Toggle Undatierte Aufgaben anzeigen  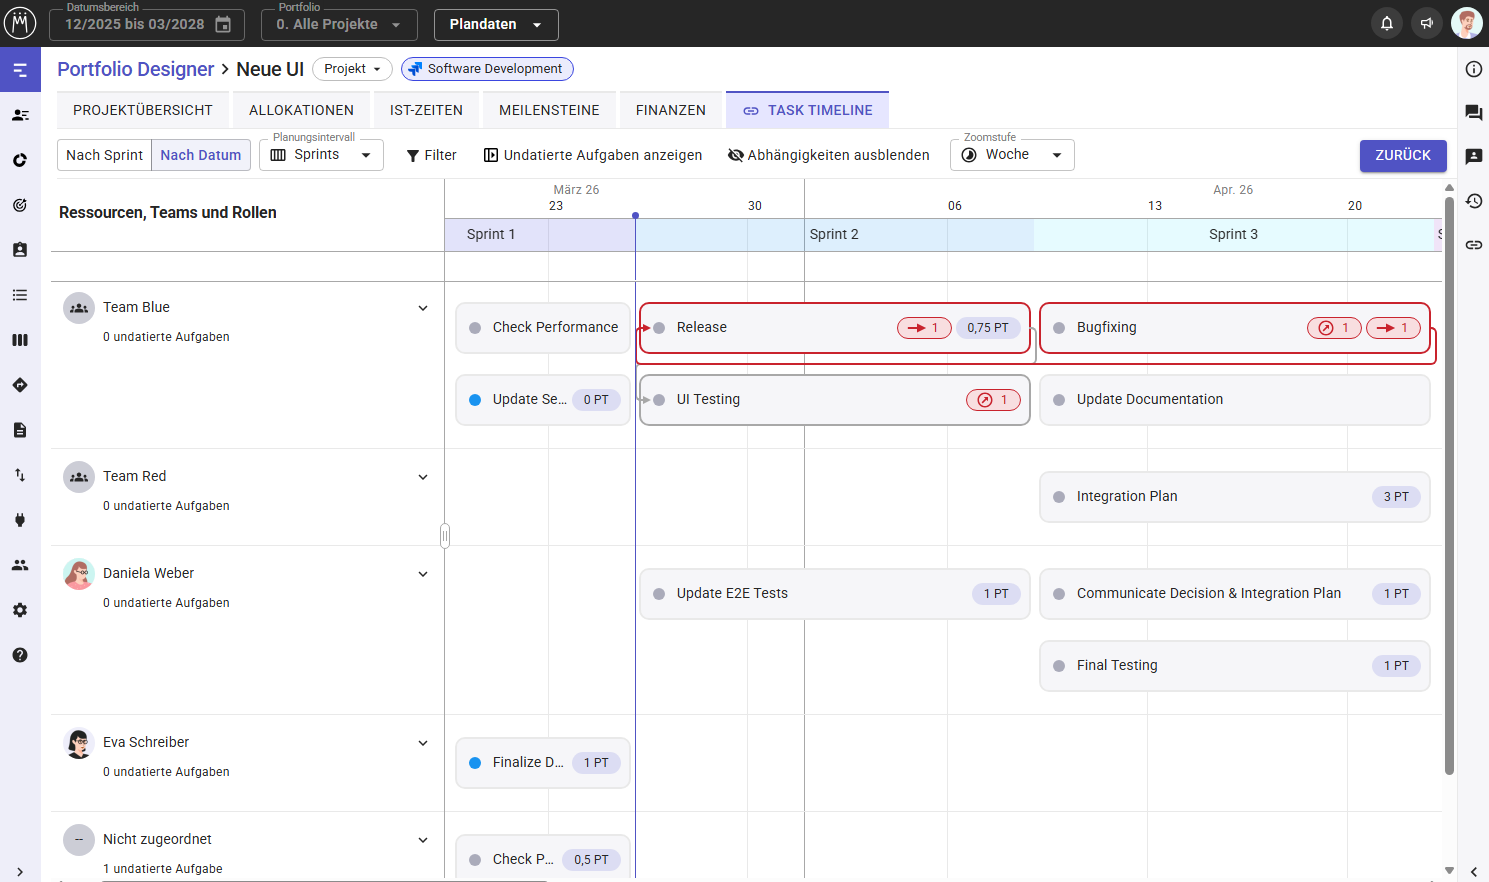(x=593, y=155)
